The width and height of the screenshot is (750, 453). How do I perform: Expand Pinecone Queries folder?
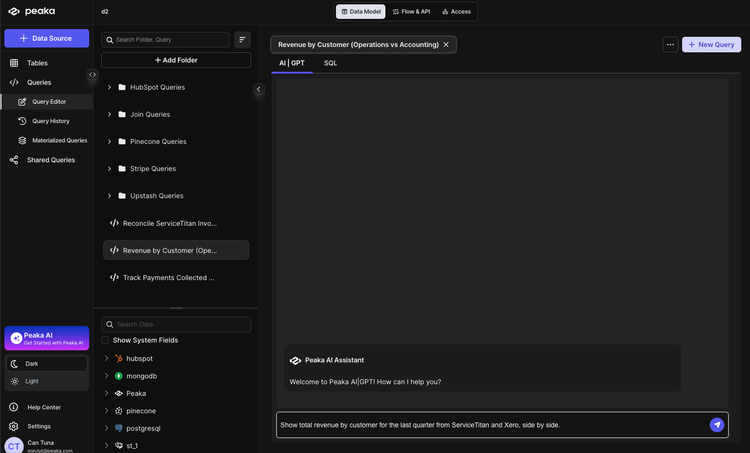[x=110, y=142]
